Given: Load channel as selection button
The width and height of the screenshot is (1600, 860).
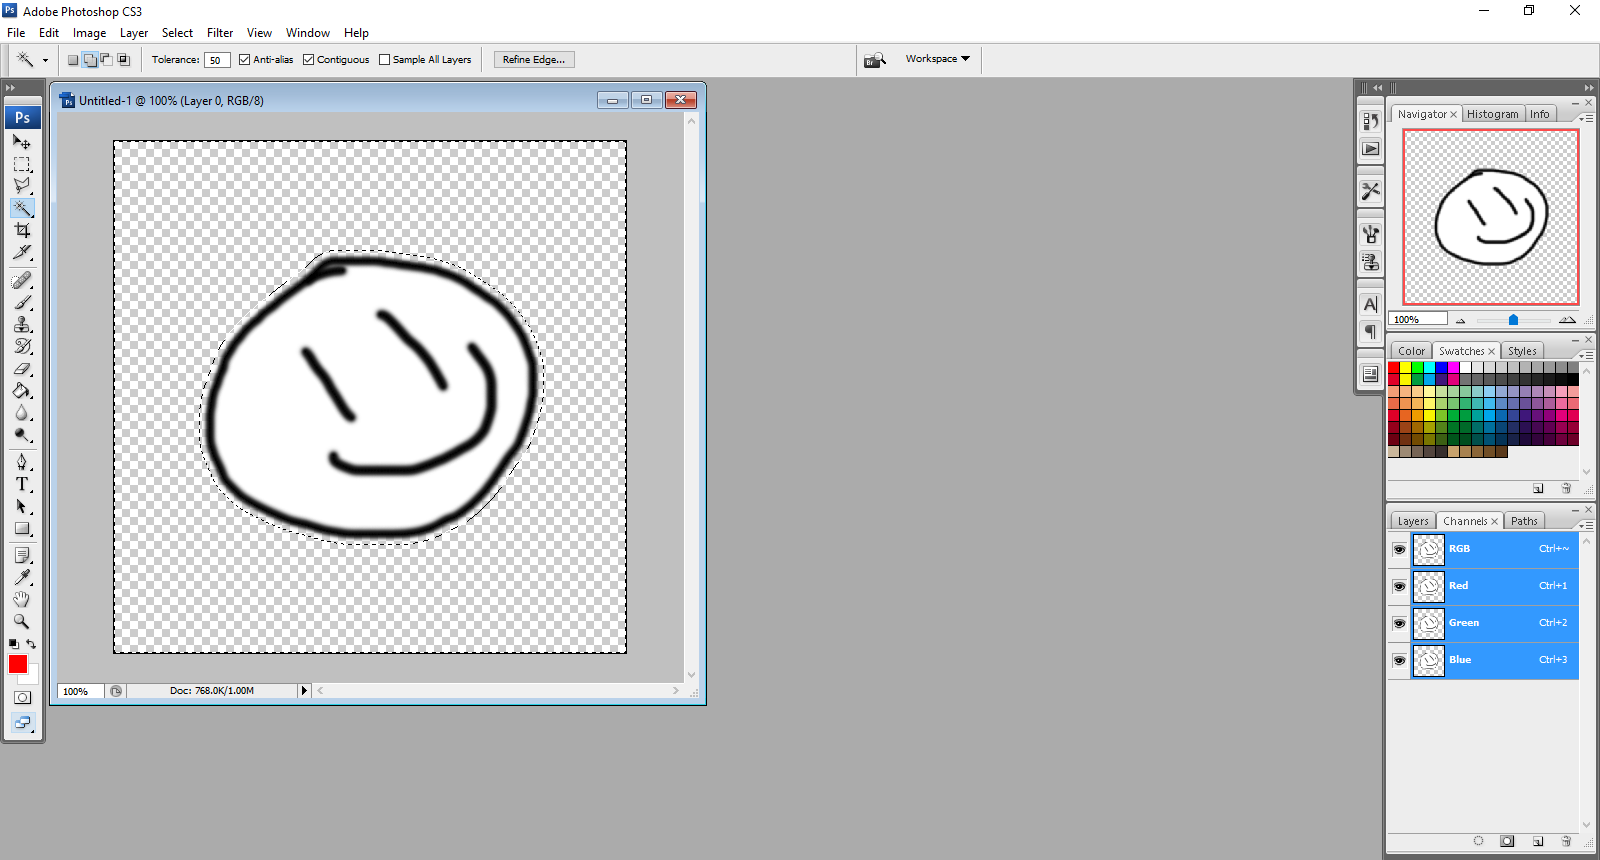Looking at the screenshot, I should click(1478, 841).
